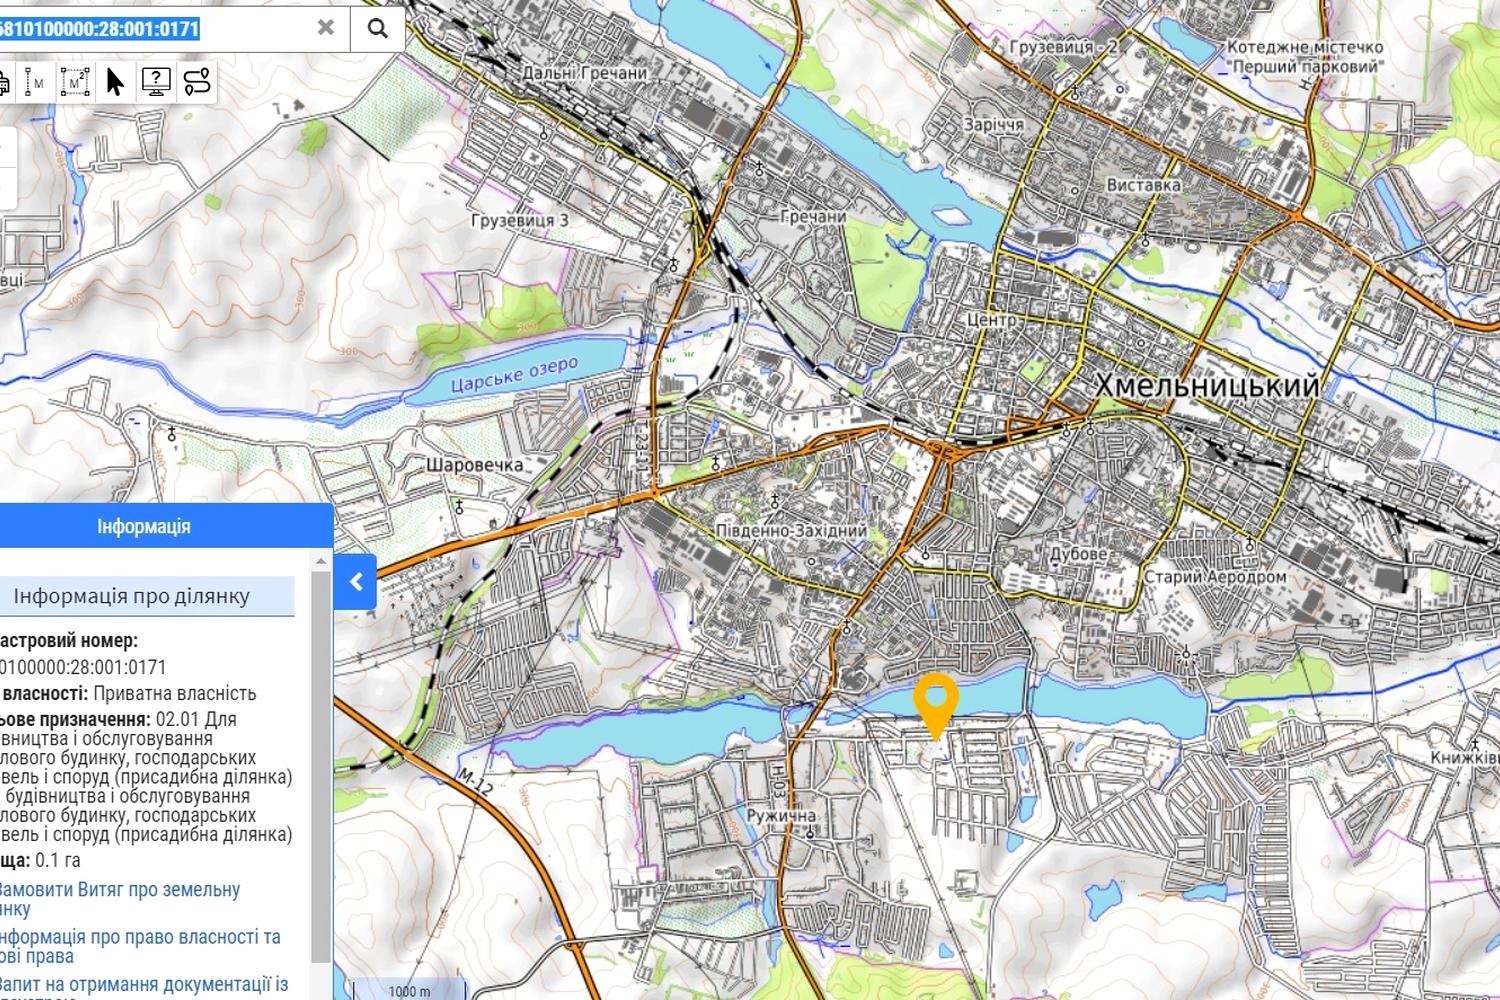Click the print map icon

pyautogui.click(x=4, y=82)
